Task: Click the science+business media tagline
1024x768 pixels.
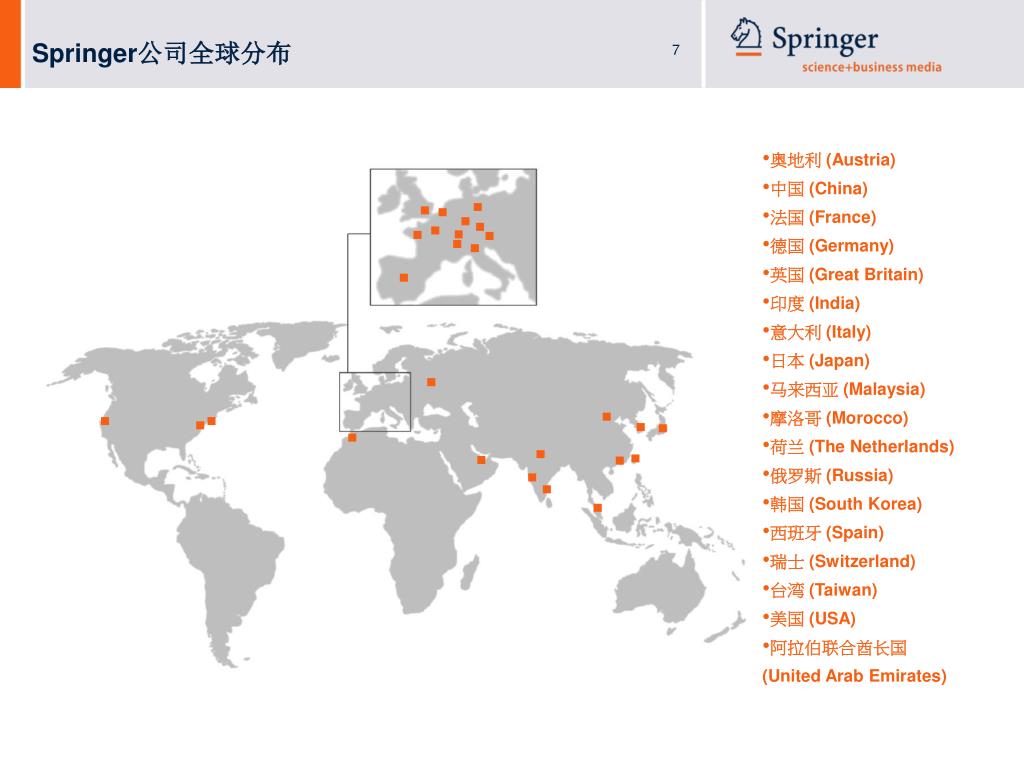Action: (872, 67)
